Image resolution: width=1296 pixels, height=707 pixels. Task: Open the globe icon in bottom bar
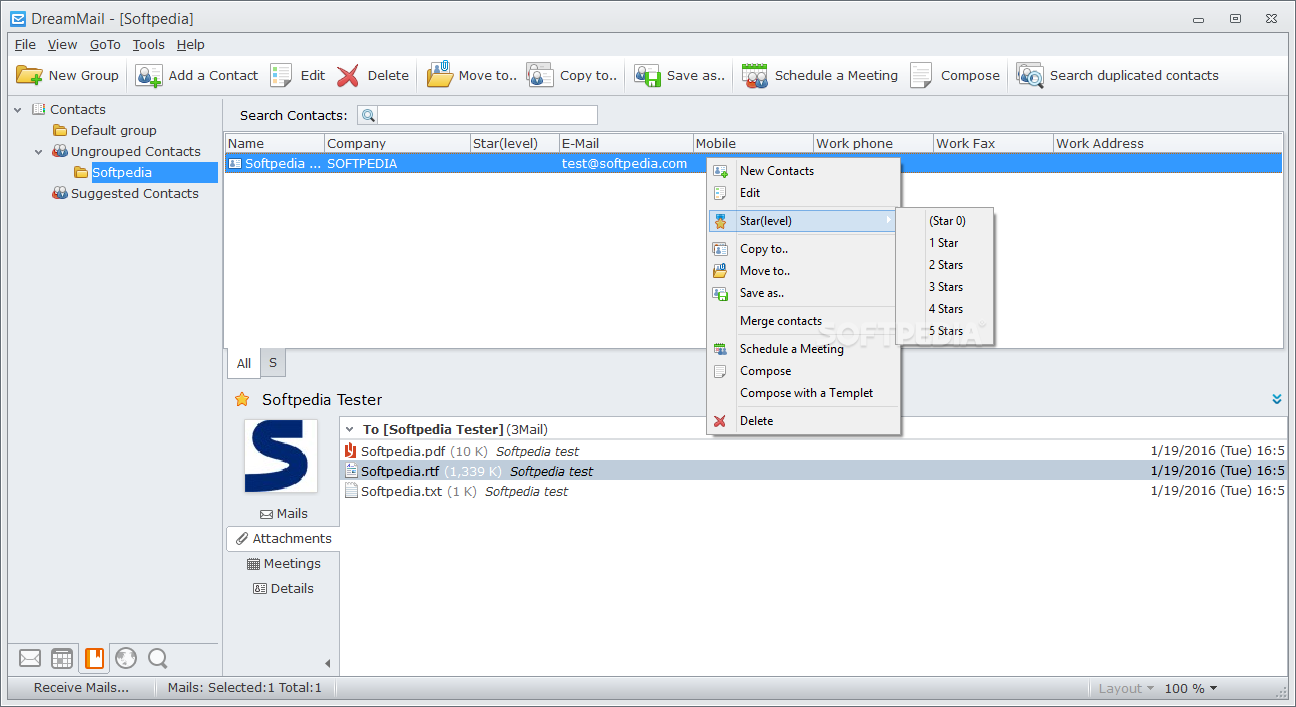coord(125,658)
